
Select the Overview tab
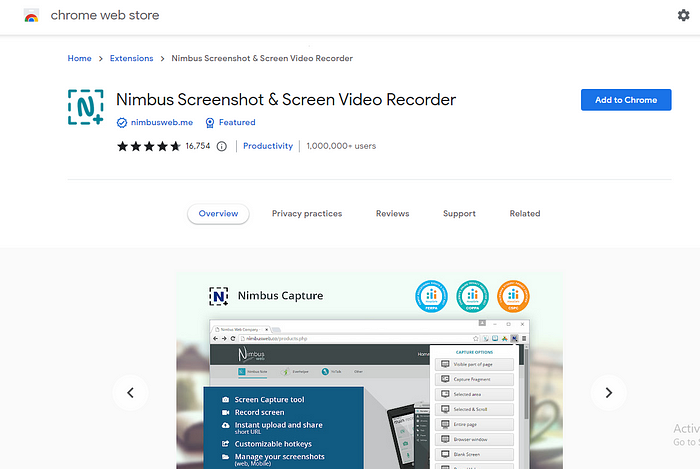point(218,214)
